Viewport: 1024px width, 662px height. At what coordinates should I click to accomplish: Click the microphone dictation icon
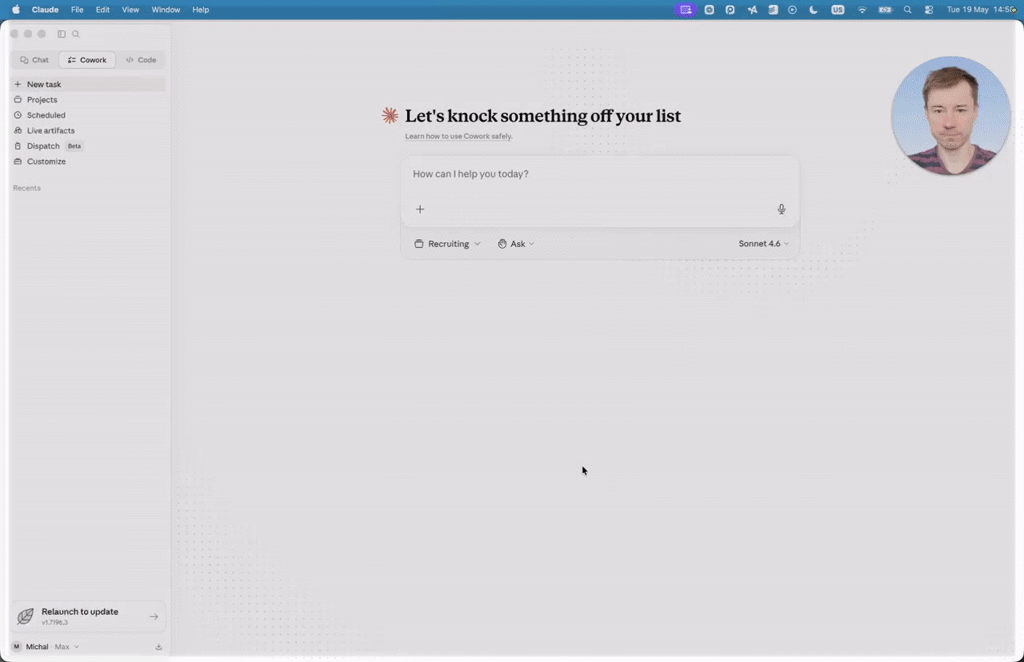pos(781,209)
